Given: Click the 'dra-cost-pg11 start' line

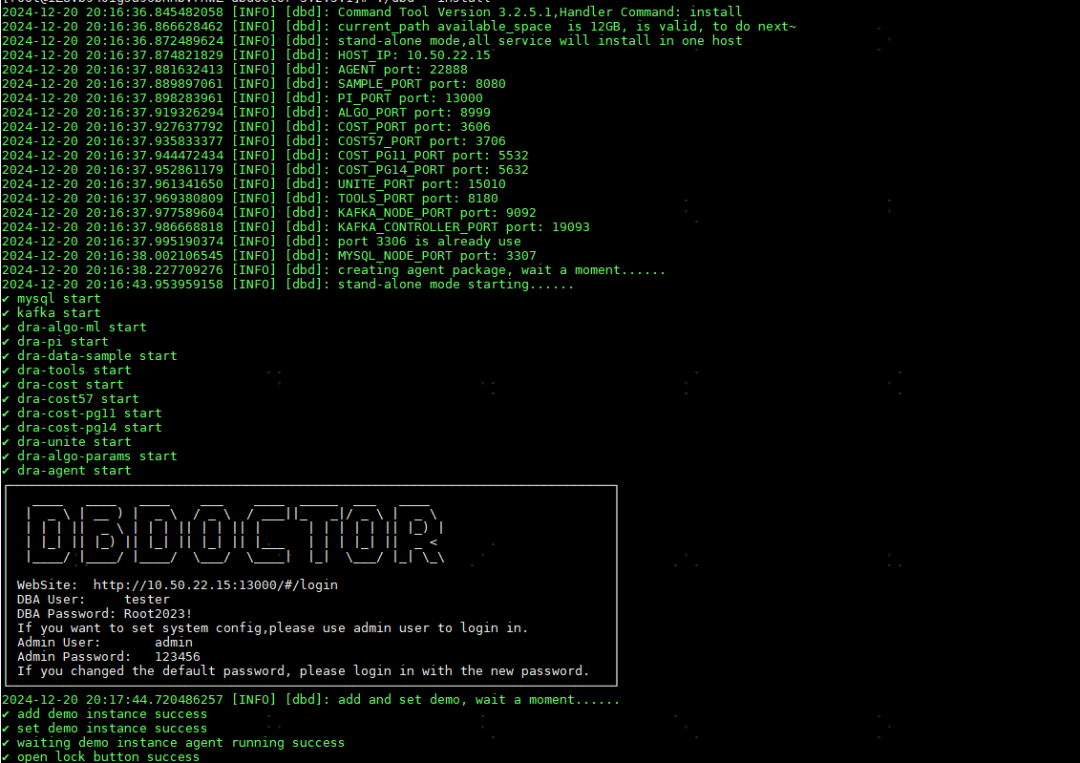Looking at the screenshot, I should 82,413.
